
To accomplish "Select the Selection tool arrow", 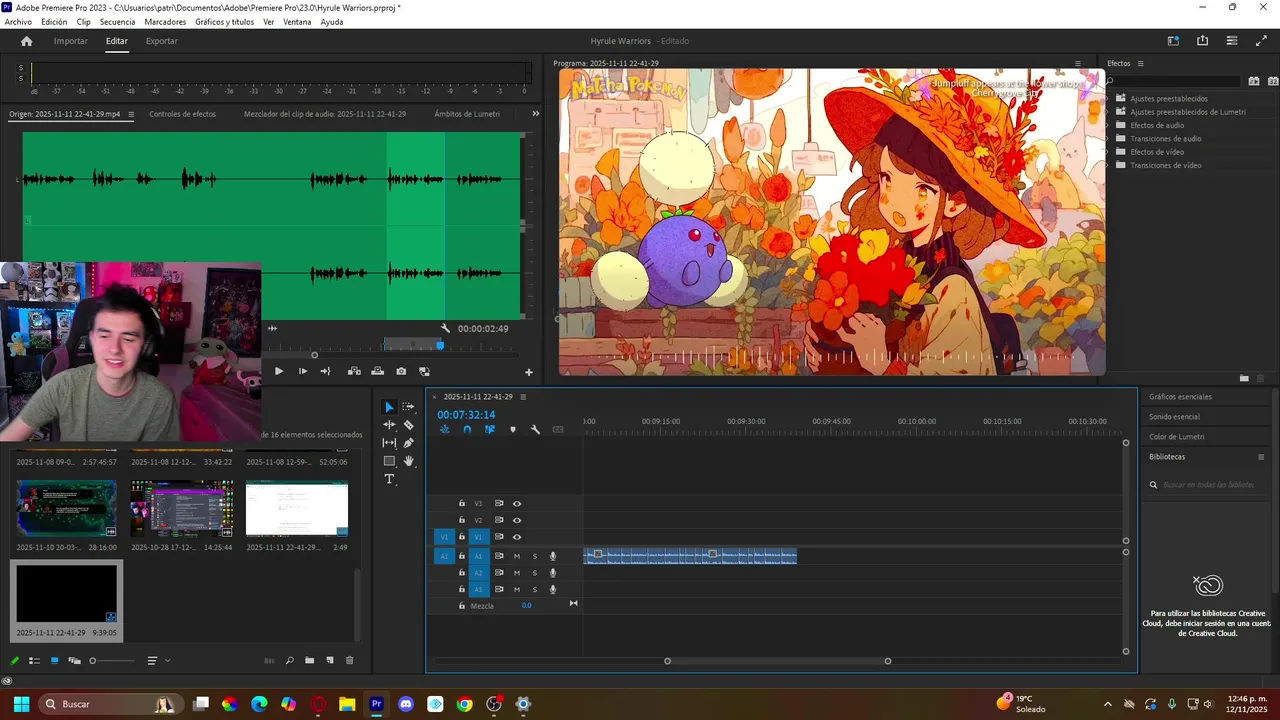I will pos(389,407).
